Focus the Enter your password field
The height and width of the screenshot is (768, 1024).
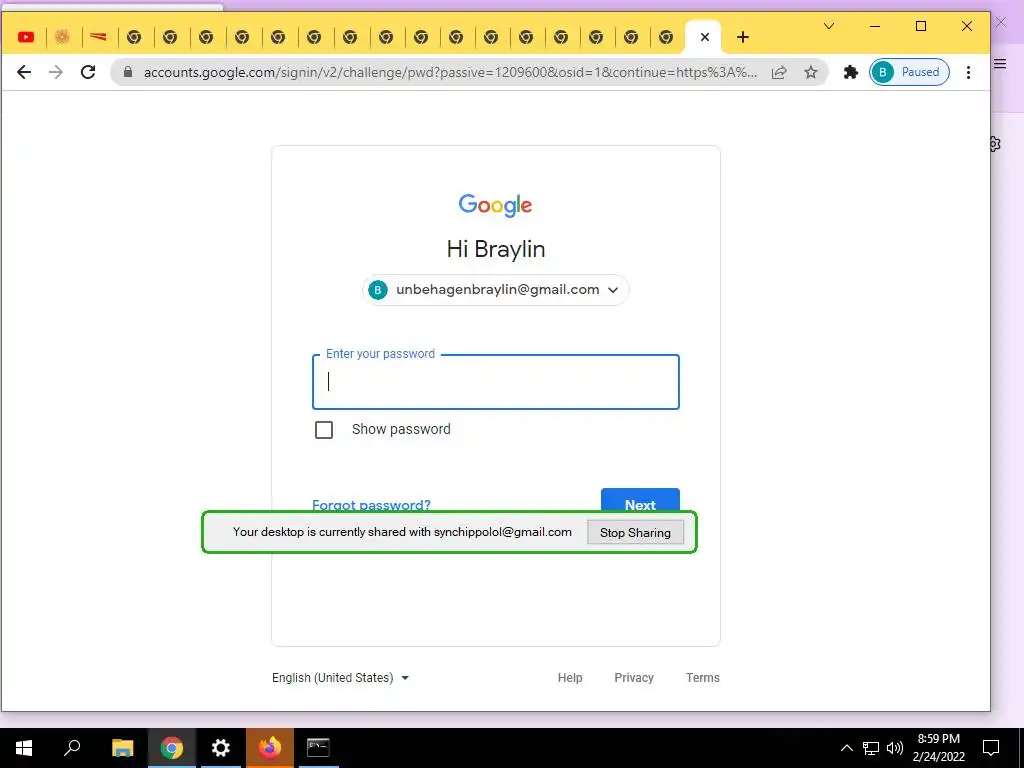pos(496,382)
